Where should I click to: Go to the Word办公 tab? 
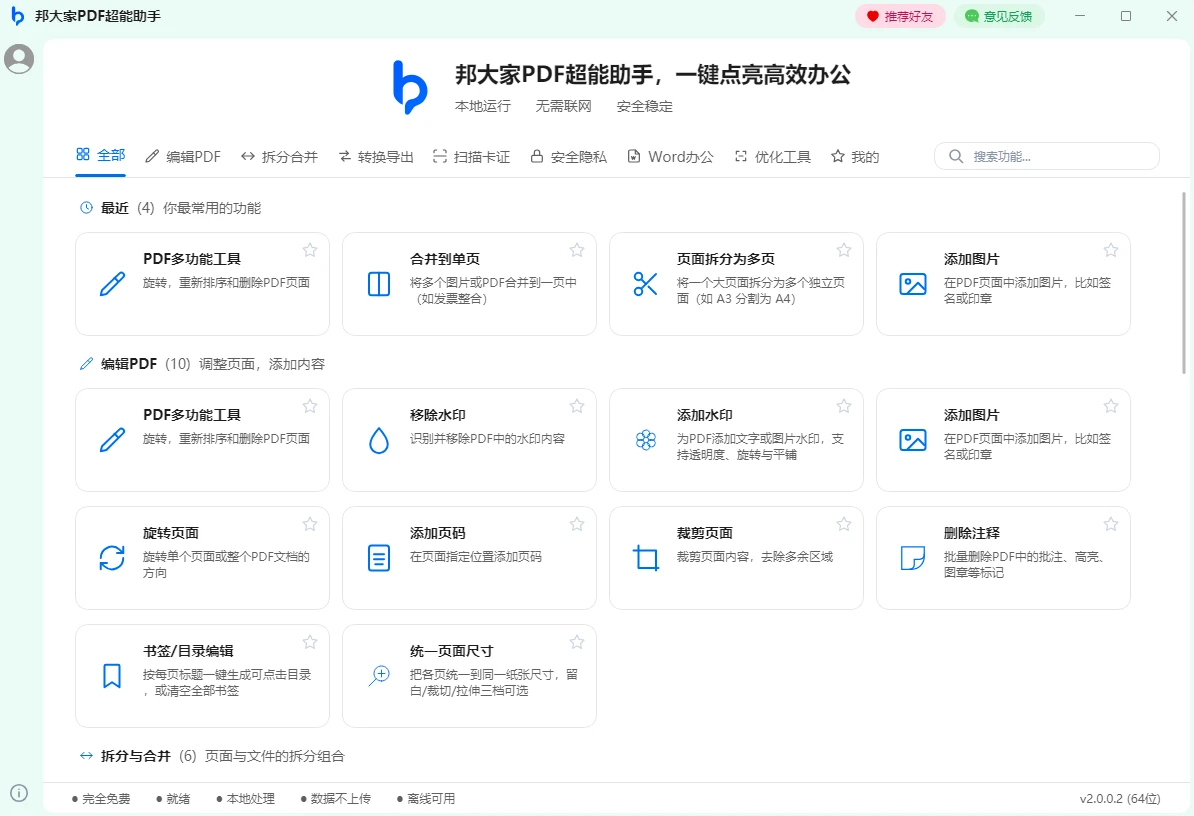[x=670, y=157]
